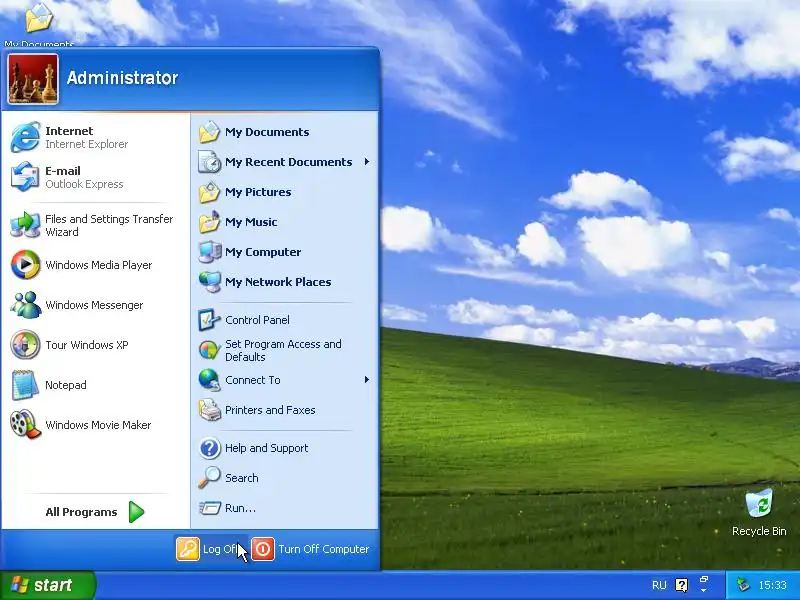Click the "Tour Windows XP" label
Viewport: 800px width, 600px height.
click(87, 345)
